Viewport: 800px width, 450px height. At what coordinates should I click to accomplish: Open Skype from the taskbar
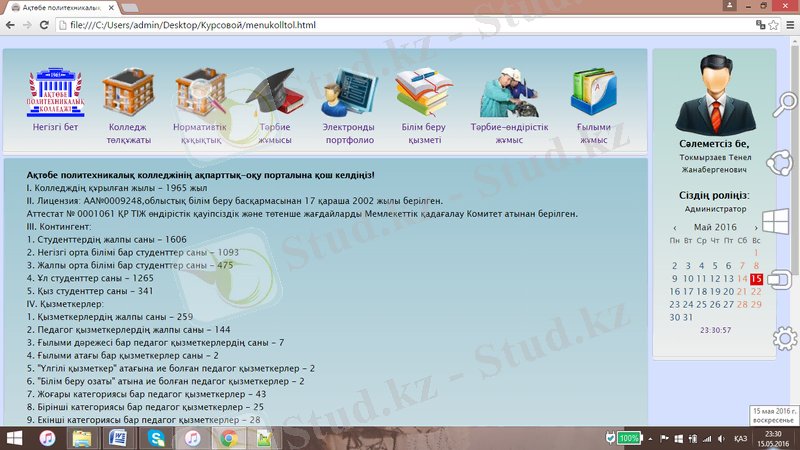coord(156,438)
